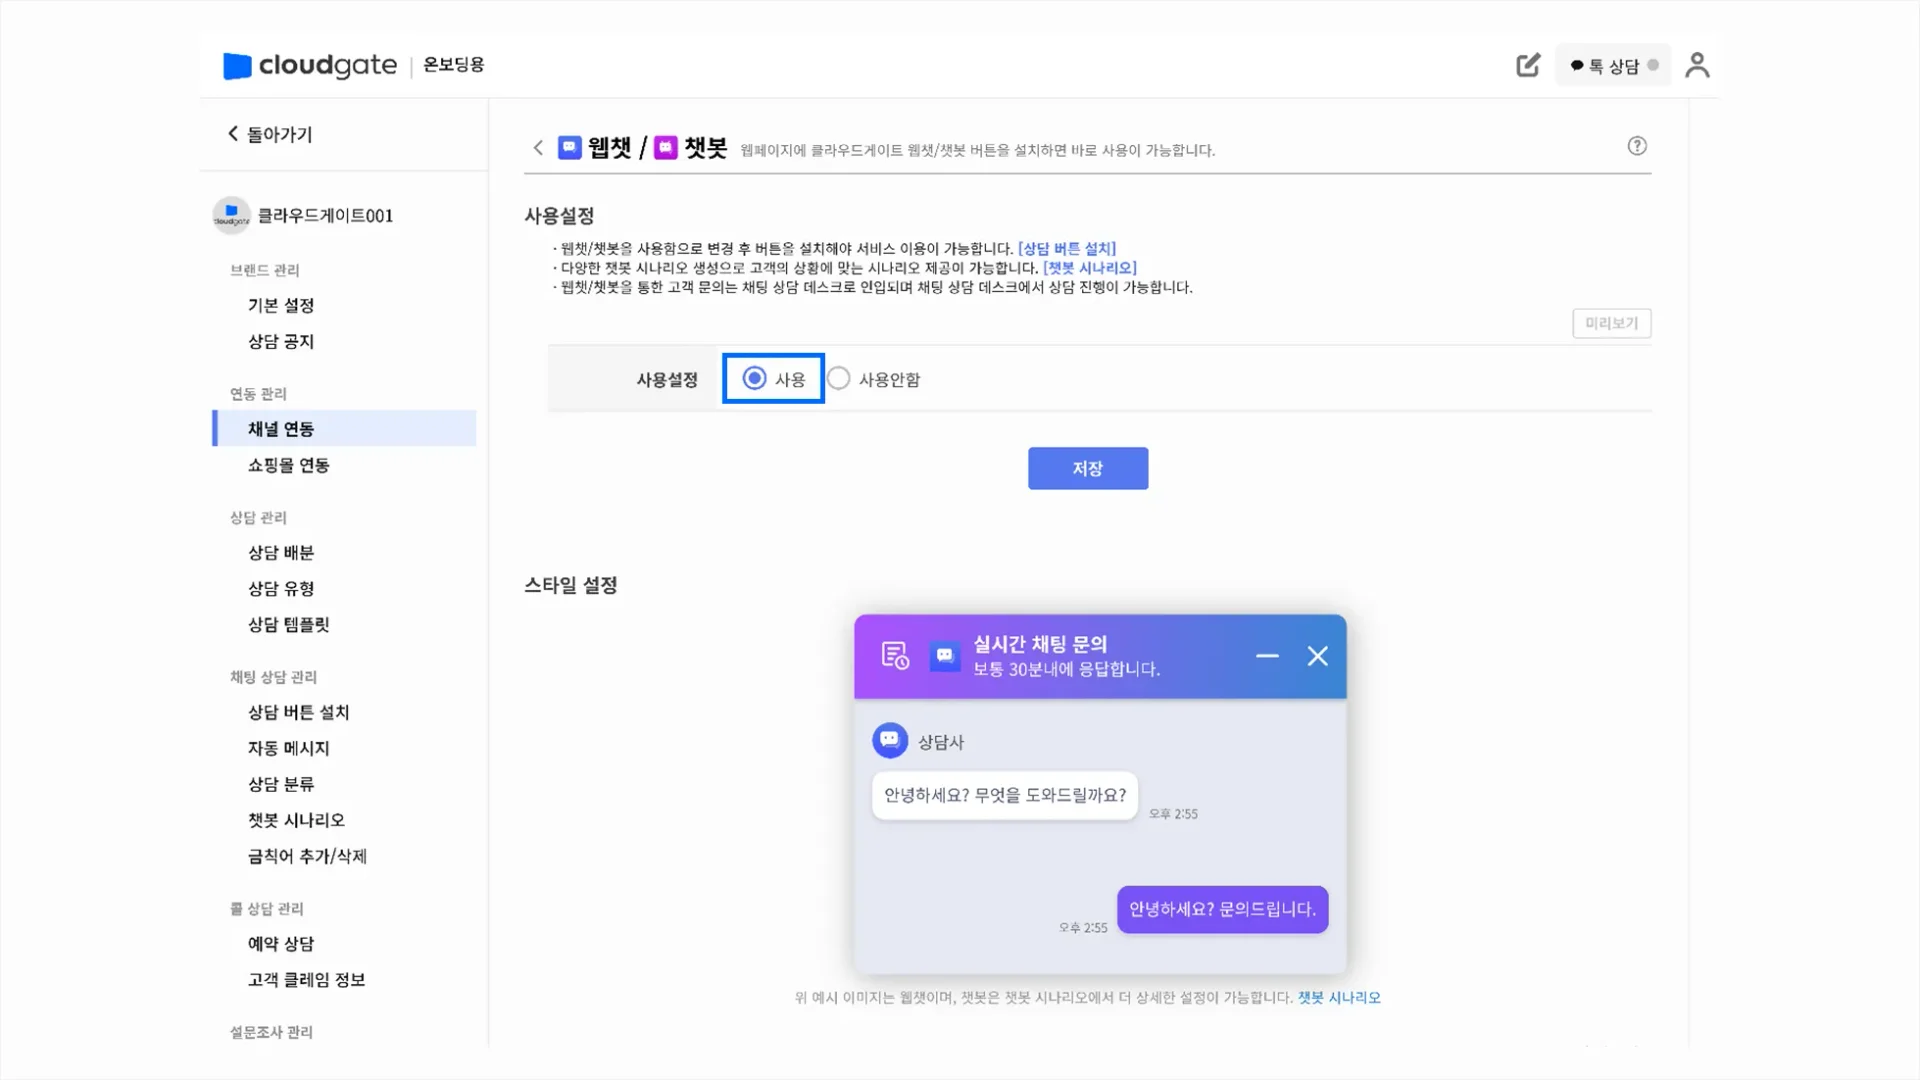The width and height of the screenshot is (1920, 1080).
Task: Click the 안녕하세요? 문의드립니다 message bubble
Action: 1222,909
